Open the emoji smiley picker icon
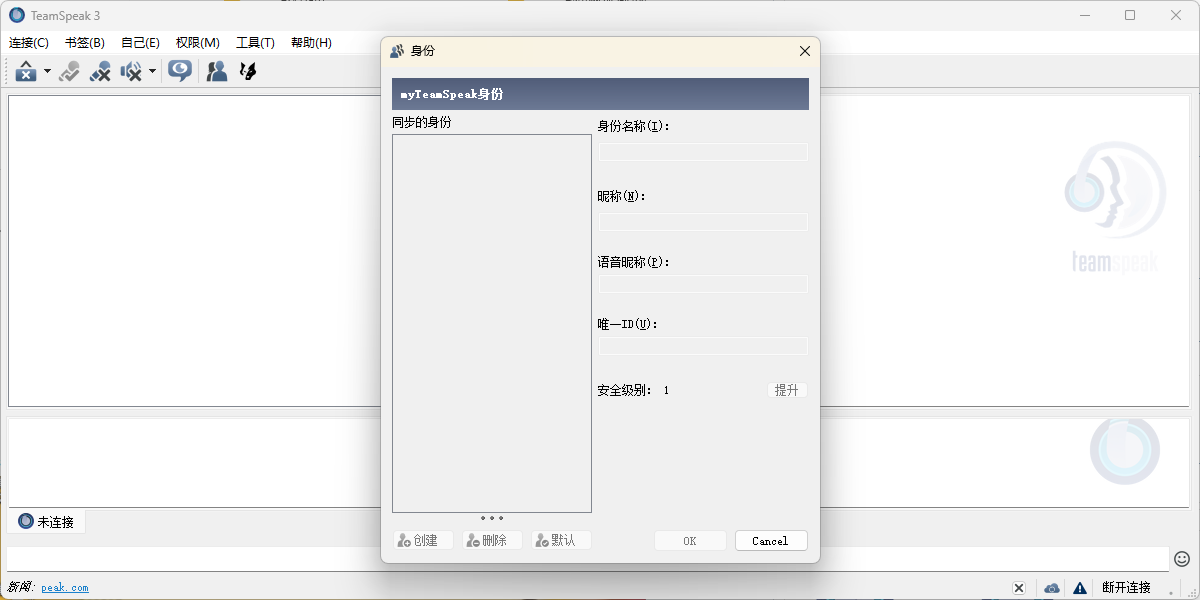This screenshot has height=600, width=1200. [x=1182, y=558]
